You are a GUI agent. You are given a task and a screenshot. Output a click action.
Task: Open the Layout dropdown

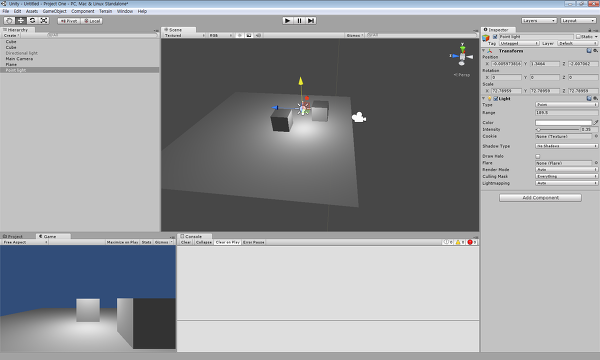coord(578,21)
